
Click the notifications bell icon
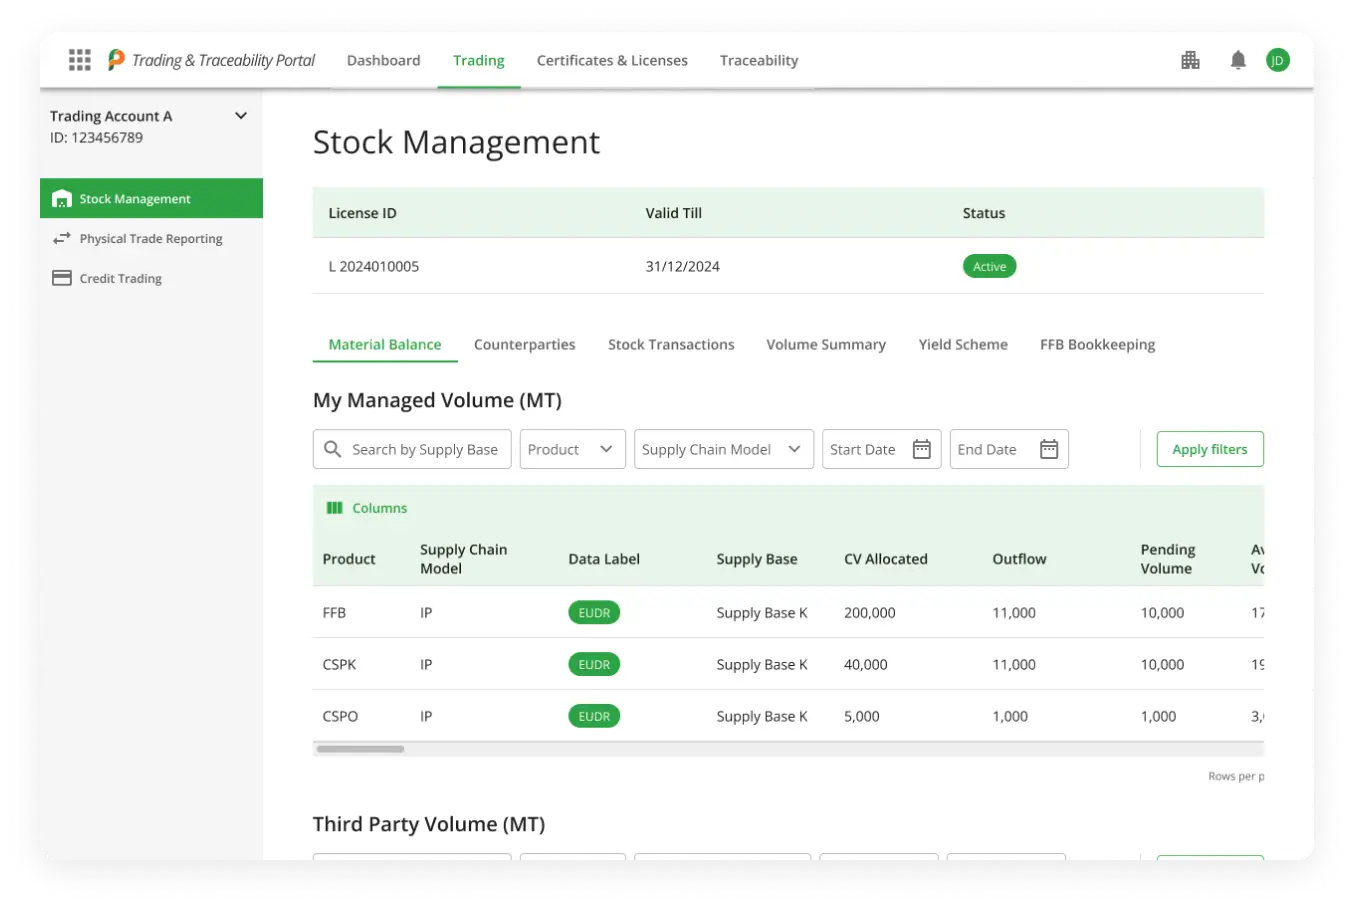tap(1238, 60)
